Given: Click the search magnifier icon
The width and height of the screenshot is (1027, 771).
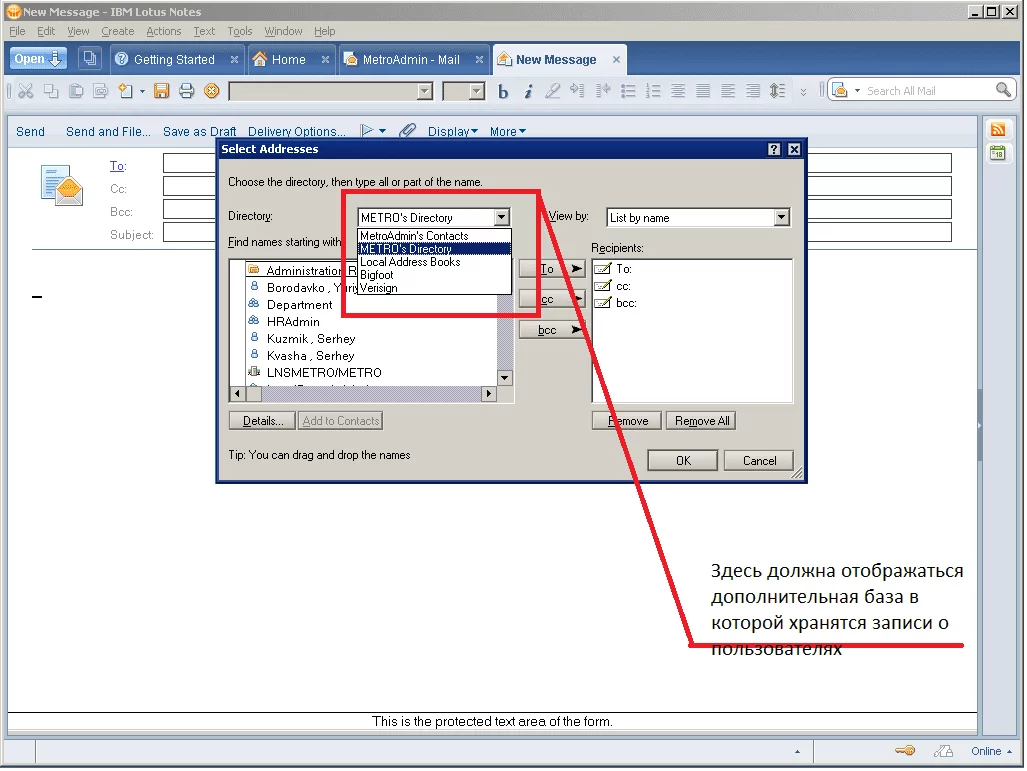Looking at the screenshot, I should tap(1004, 90).
